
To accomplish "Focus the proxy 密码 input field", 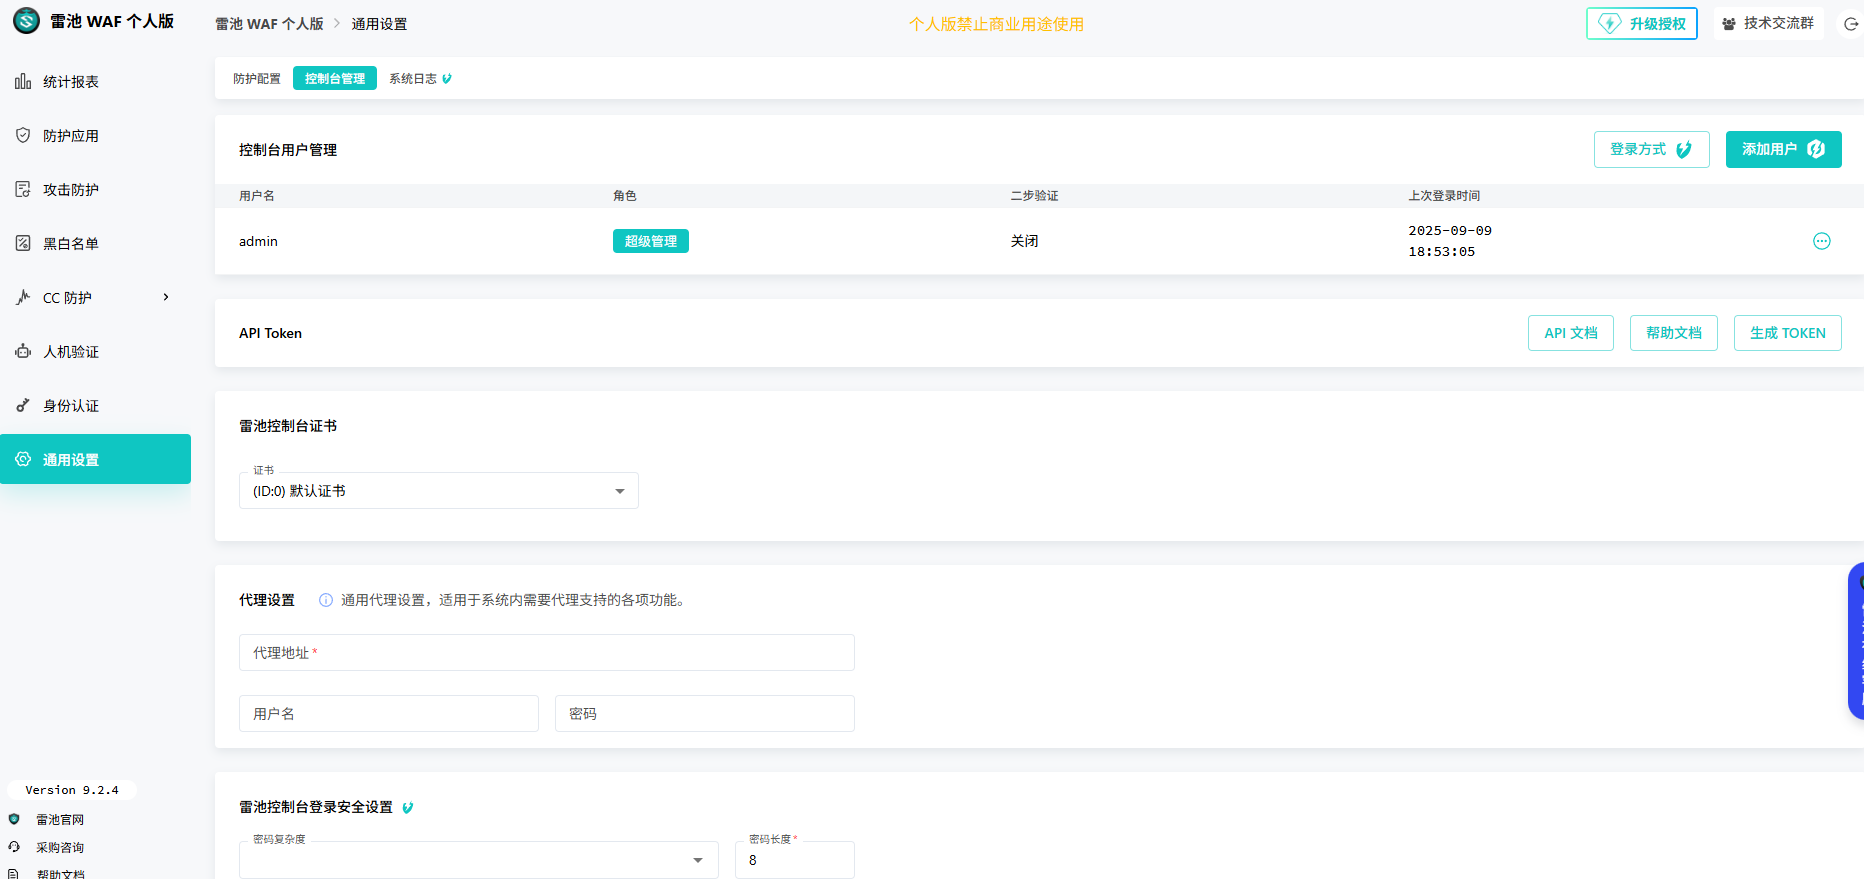I will click(x=705, y=714).
